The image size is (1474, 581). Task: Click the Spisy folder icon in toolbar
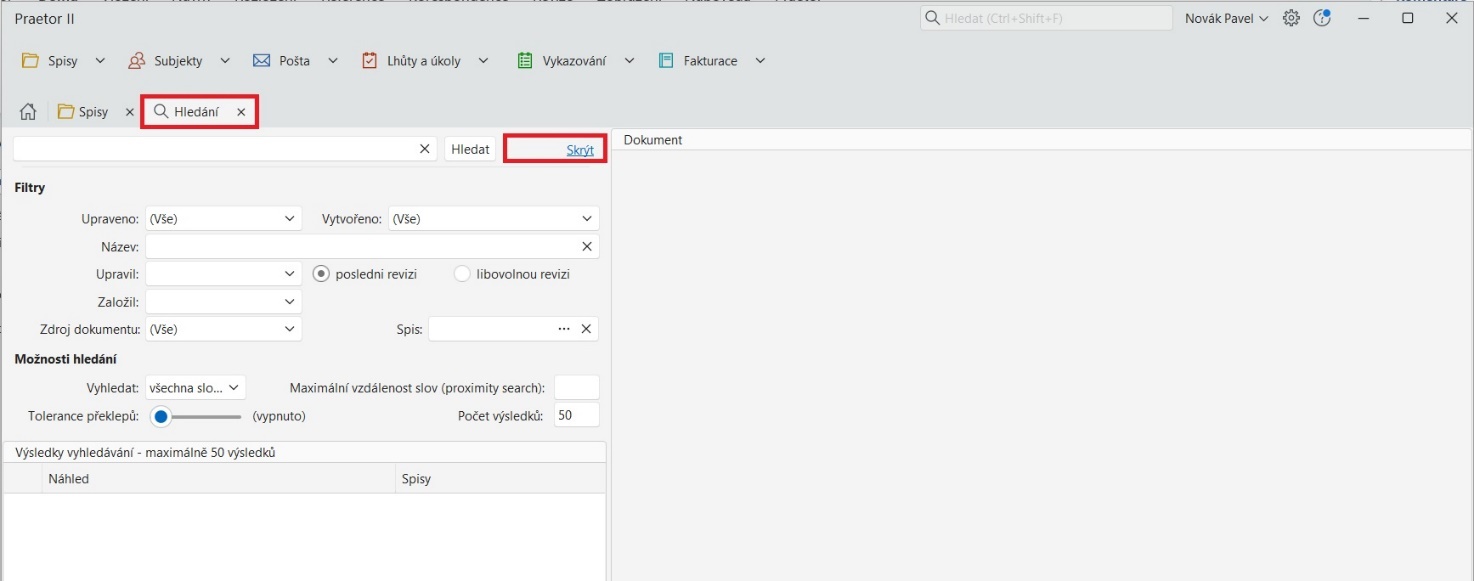(x=31, y=61)
